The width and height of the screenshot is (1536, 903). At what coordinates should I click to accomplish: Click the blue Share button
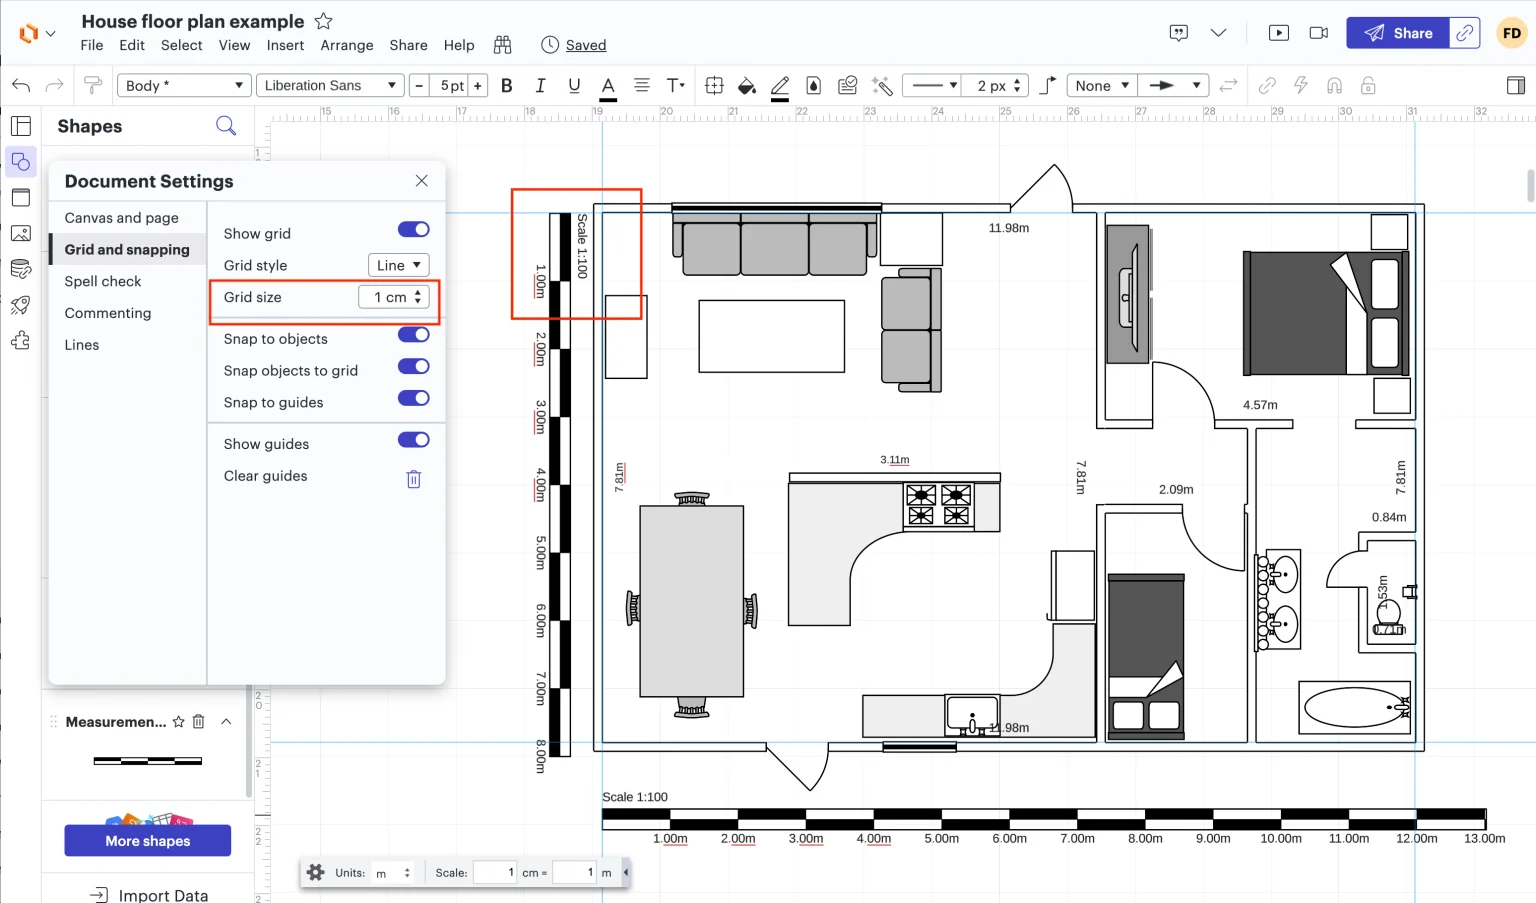[1397, 33]
